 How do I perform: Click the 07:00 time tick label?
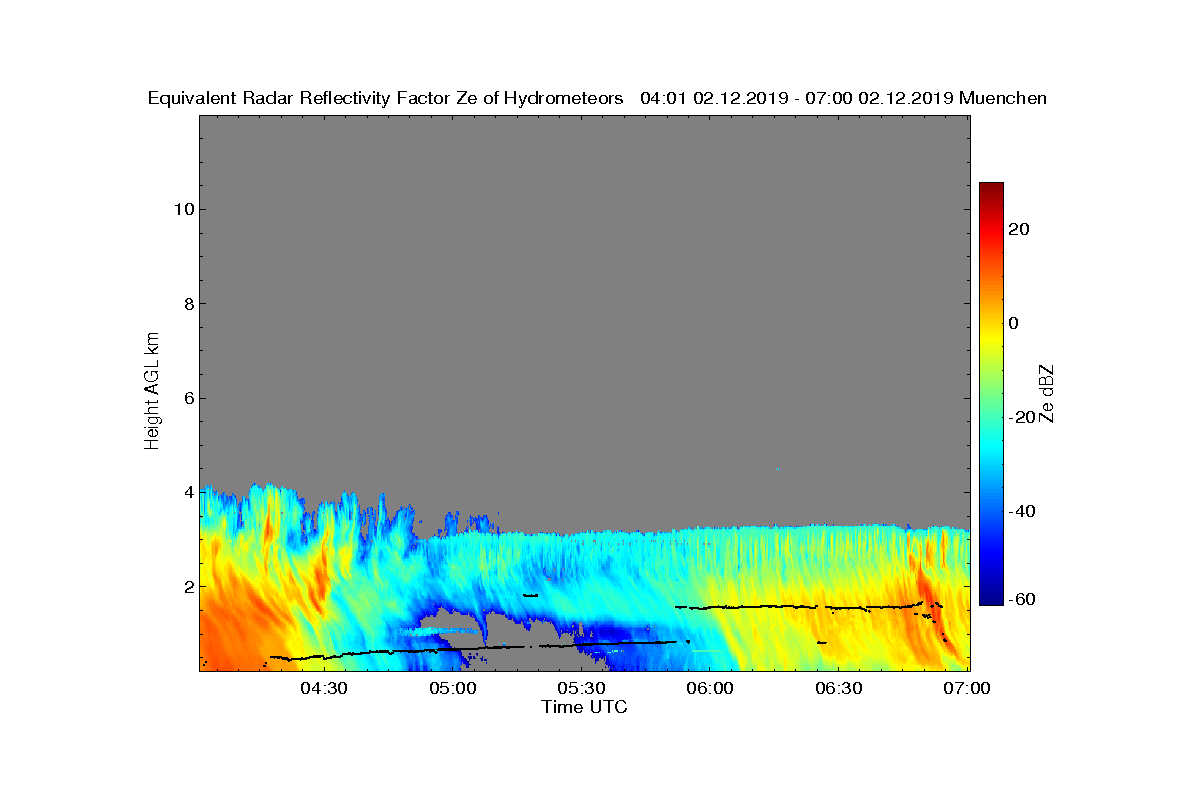[x=968, y=688]
